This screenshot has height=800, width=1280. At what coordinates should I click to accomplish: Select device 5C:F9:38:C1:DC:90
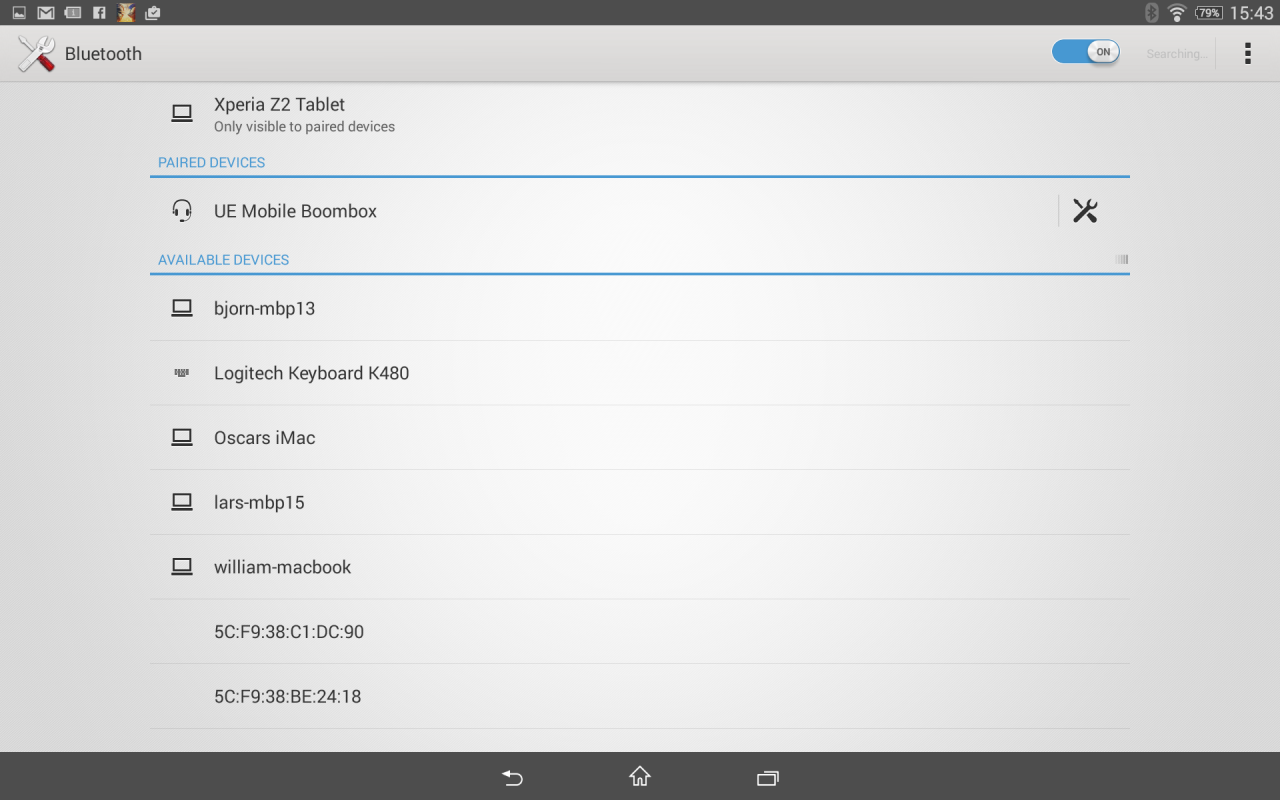tap(640, 632)
